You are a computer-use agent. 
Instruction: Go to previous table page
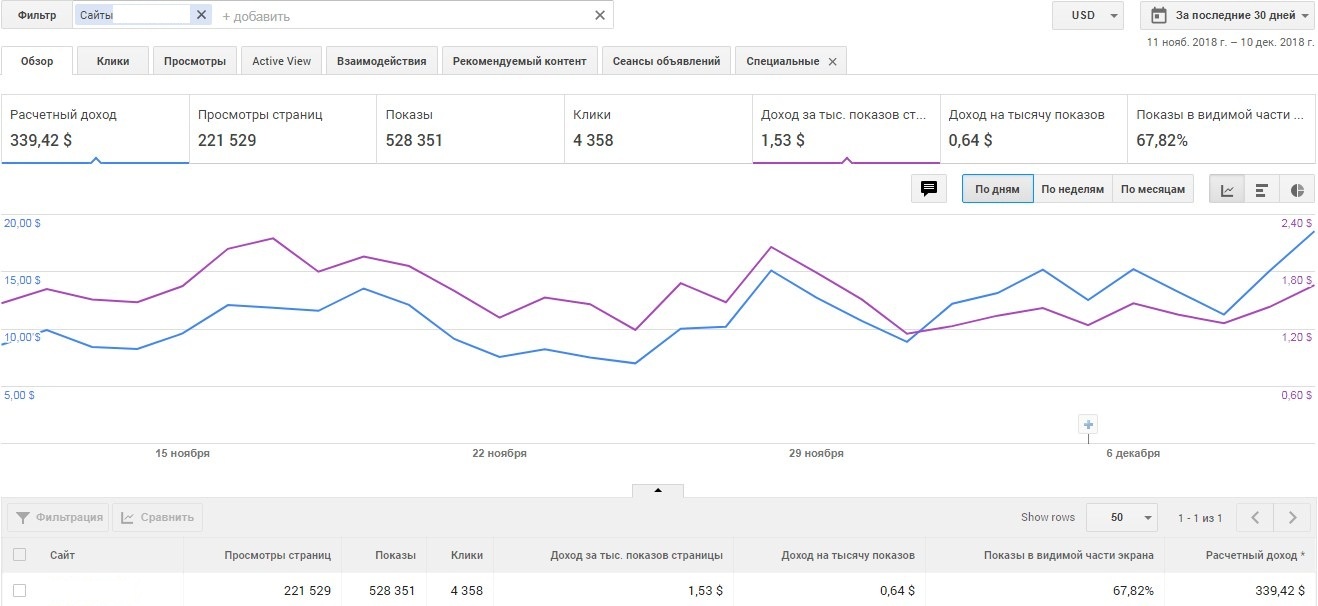tap(1255, 517)
